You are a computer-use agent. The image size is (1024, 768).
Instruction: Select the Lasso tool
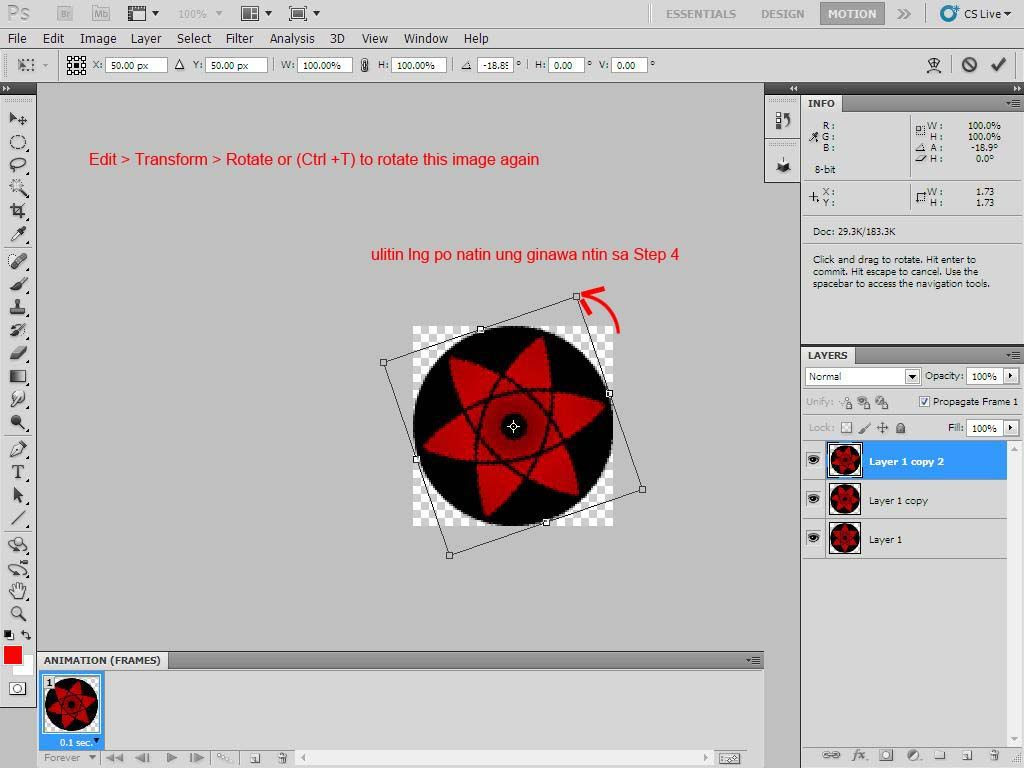tap(18, 165)
